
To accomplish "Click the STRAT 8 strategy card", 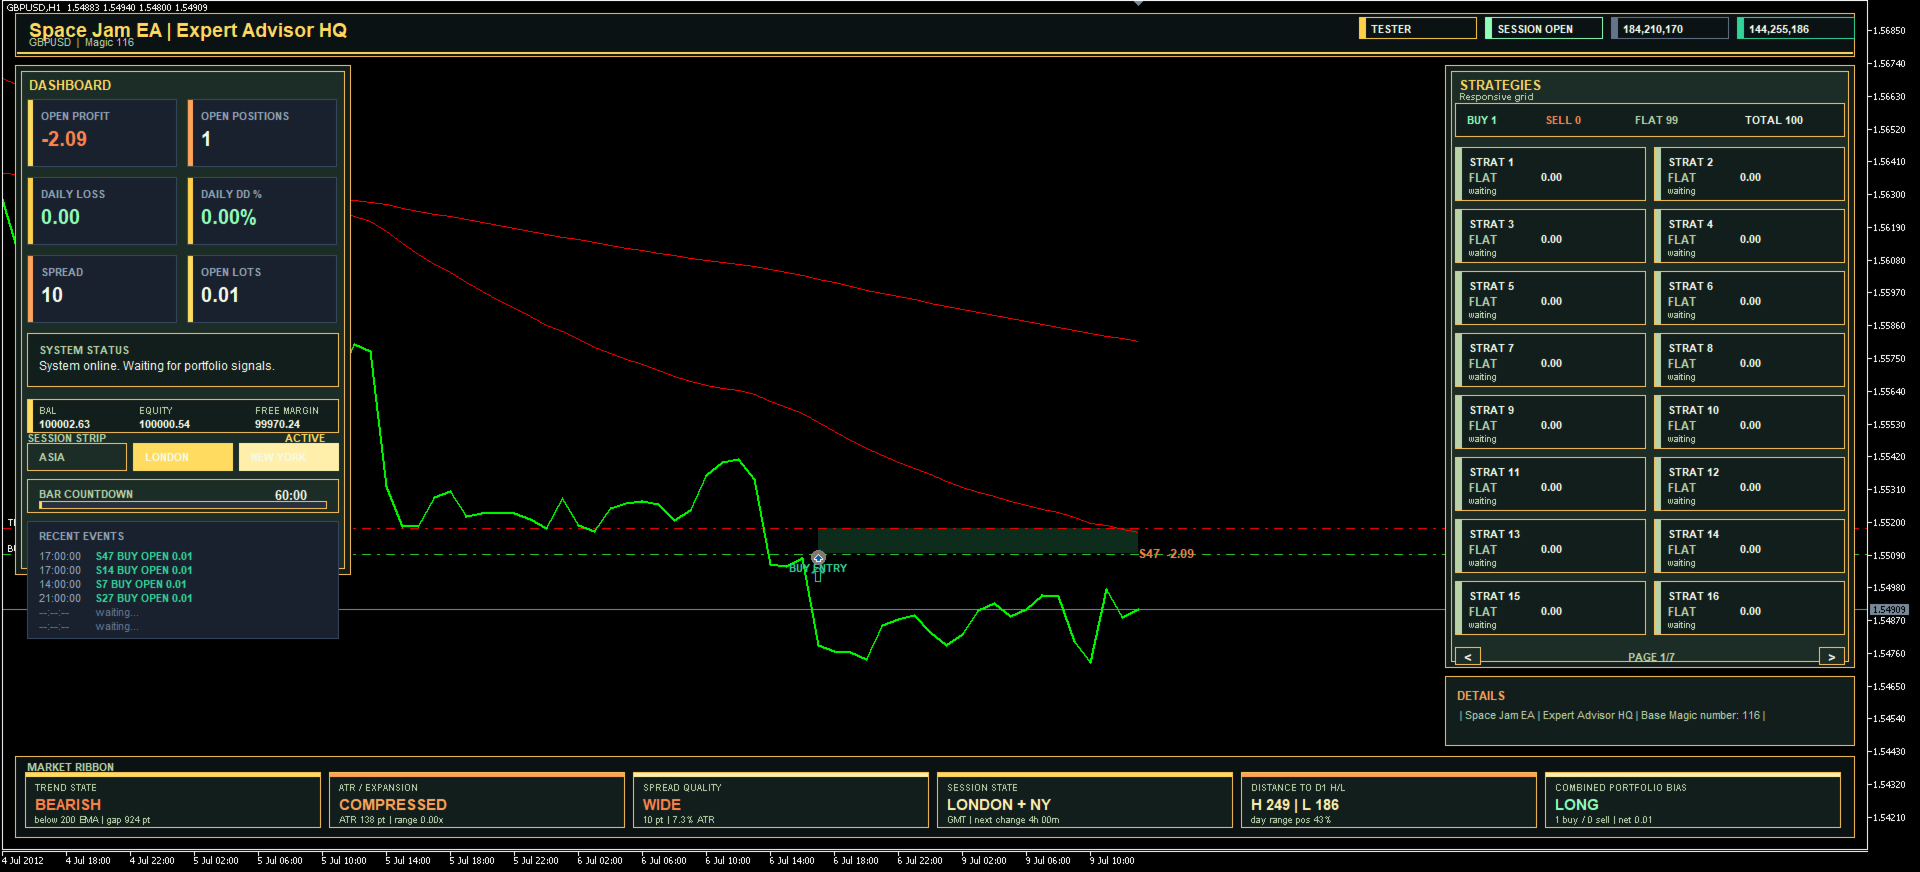I will tap(1750, 361).
